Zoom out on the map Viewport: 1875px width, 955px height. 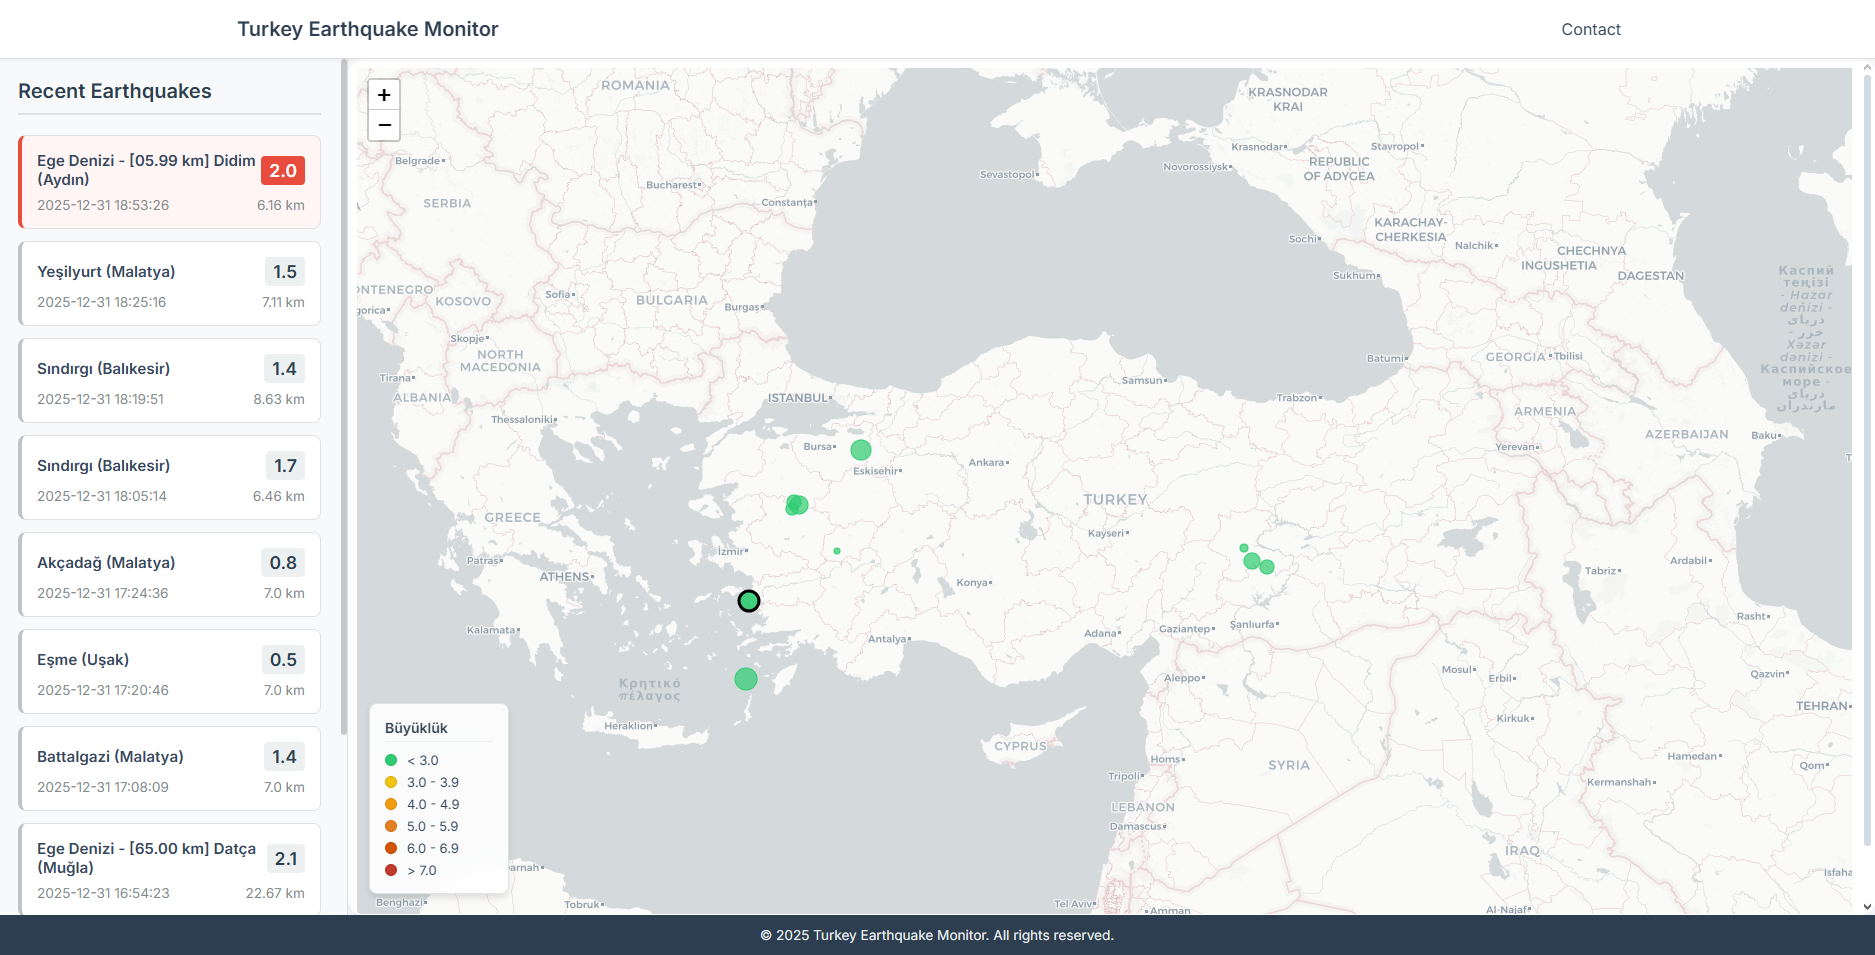[384, 125]
